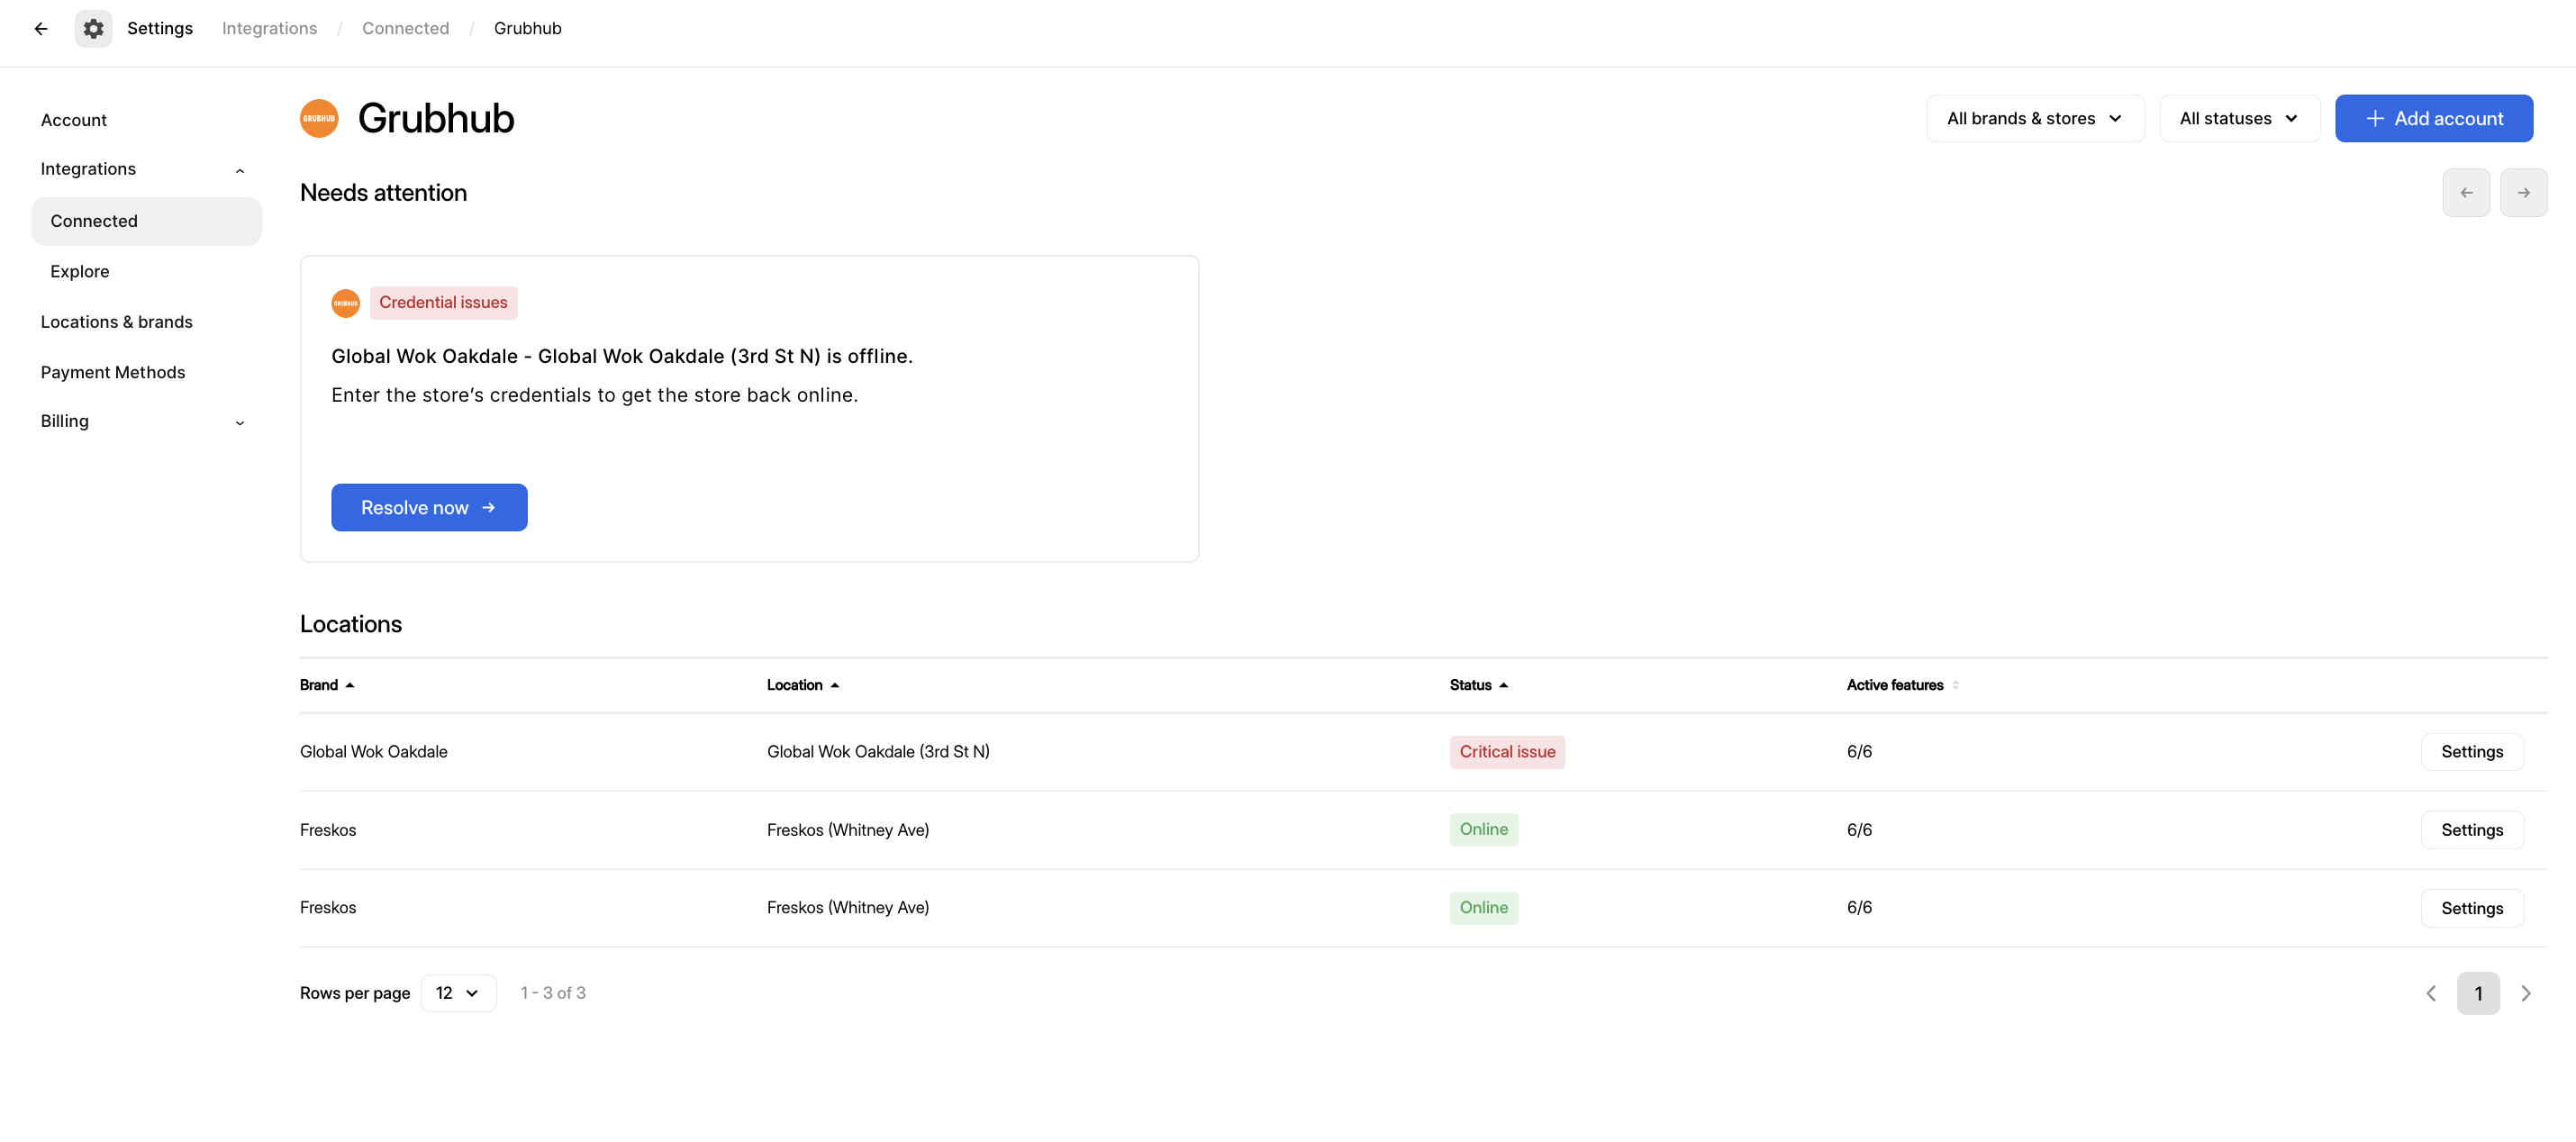Sort table by Active features column
The width and height of the screenshot is (2576, 1142).
(x=1902, y=685)
